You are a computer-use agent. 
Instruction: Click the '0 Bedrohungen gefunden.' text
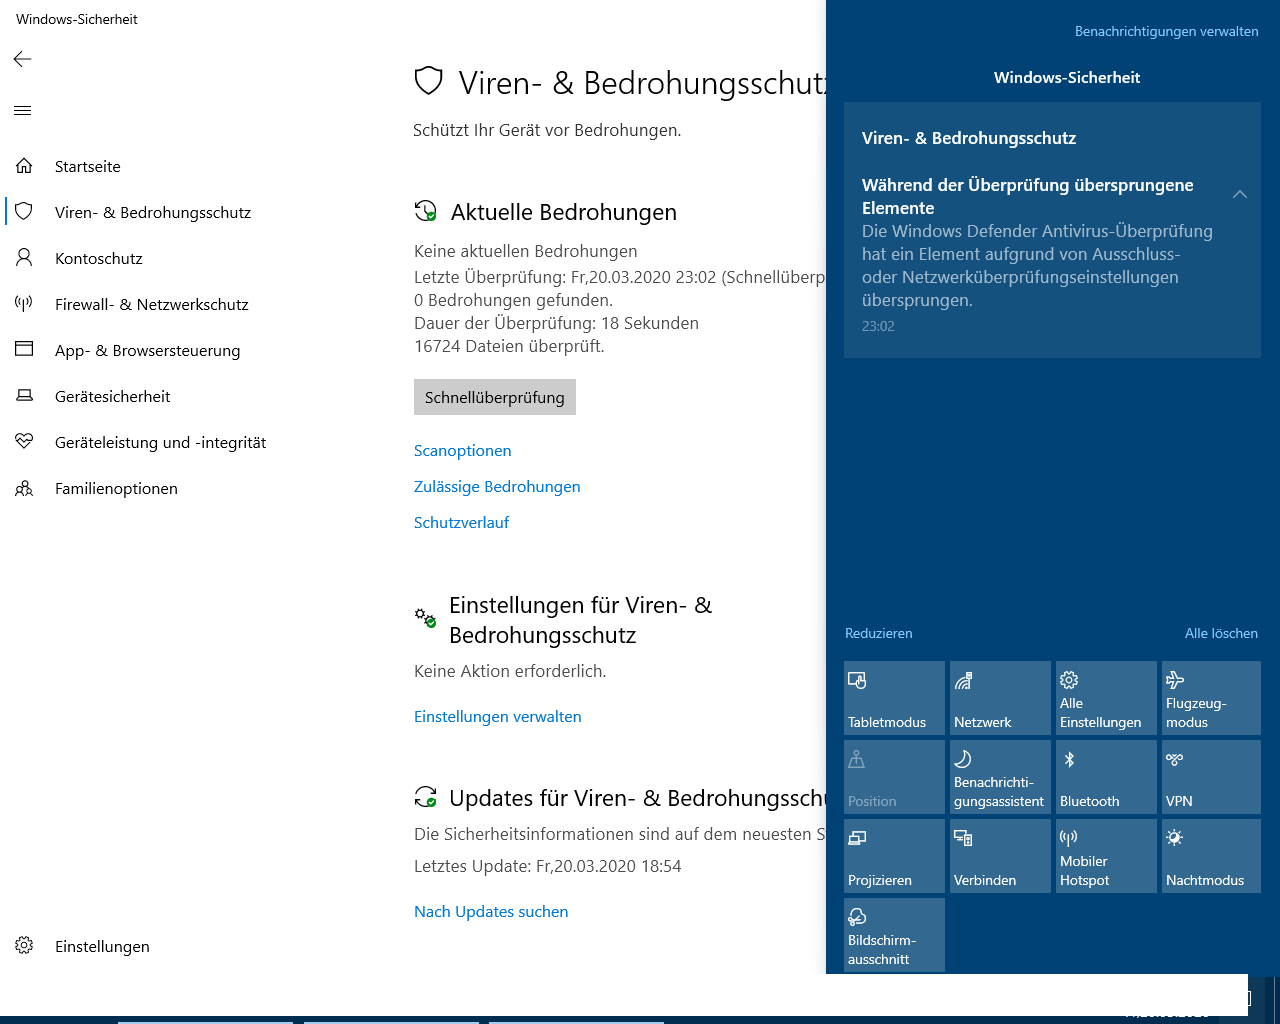point(513,300)
